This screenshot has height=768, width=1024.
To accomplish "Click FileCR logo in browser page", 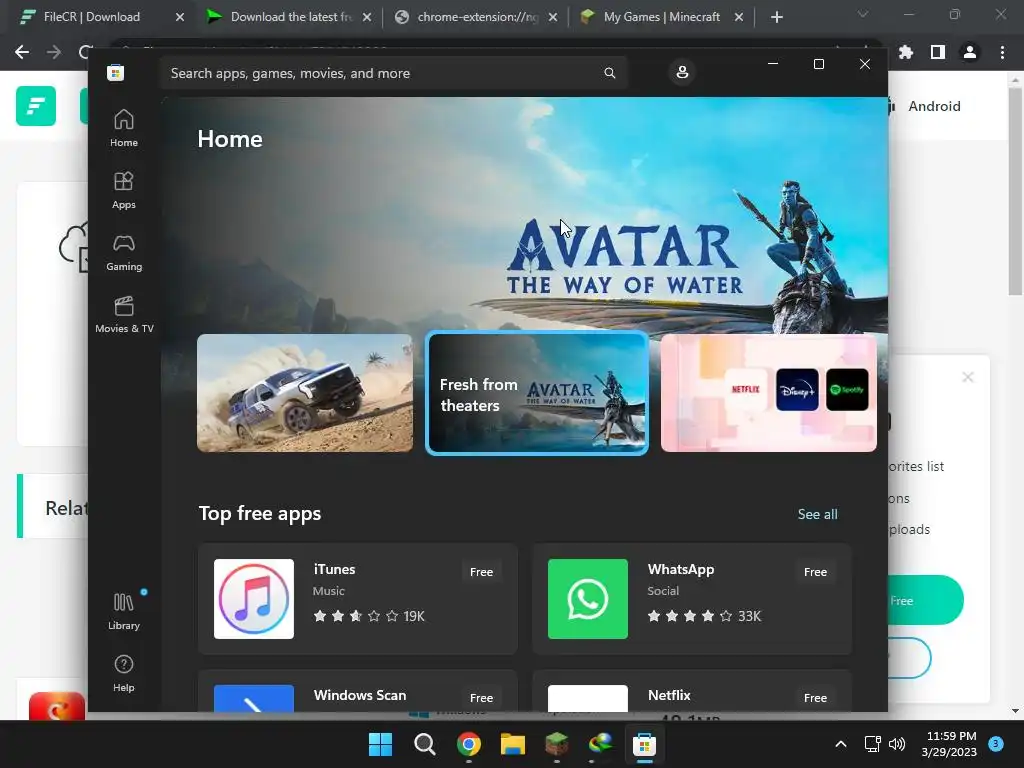I will [x=36, y=106].
